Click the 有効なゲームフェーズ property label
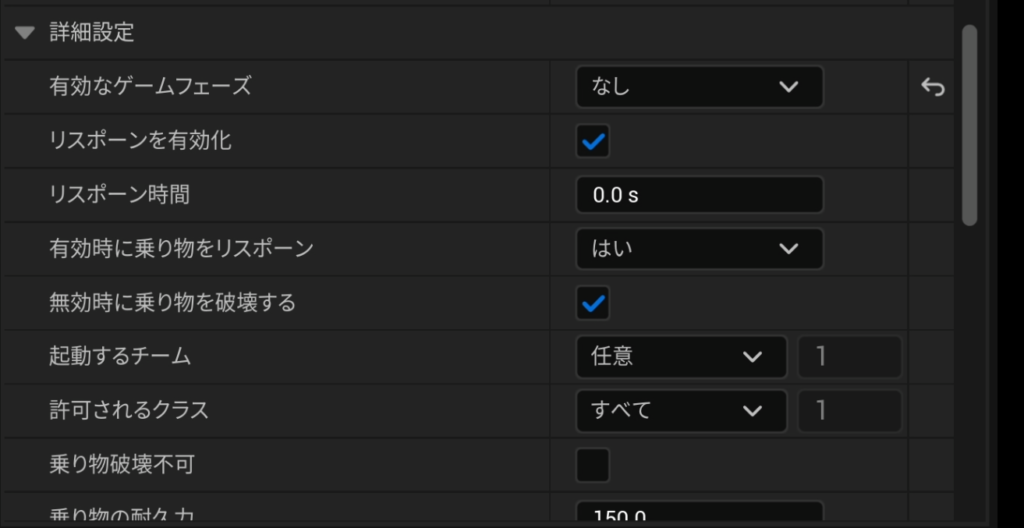Viewport: 1024px width, 528px height. point(150,87)
